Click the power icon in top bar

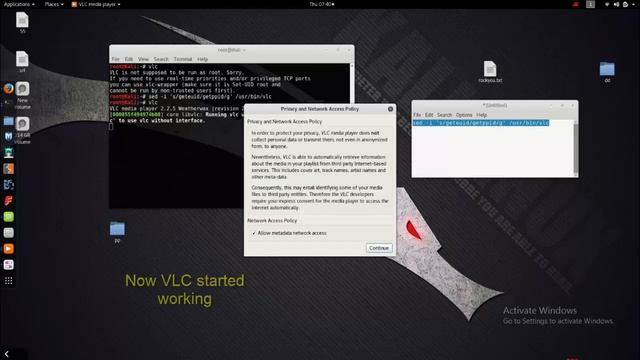coord(625,4)
